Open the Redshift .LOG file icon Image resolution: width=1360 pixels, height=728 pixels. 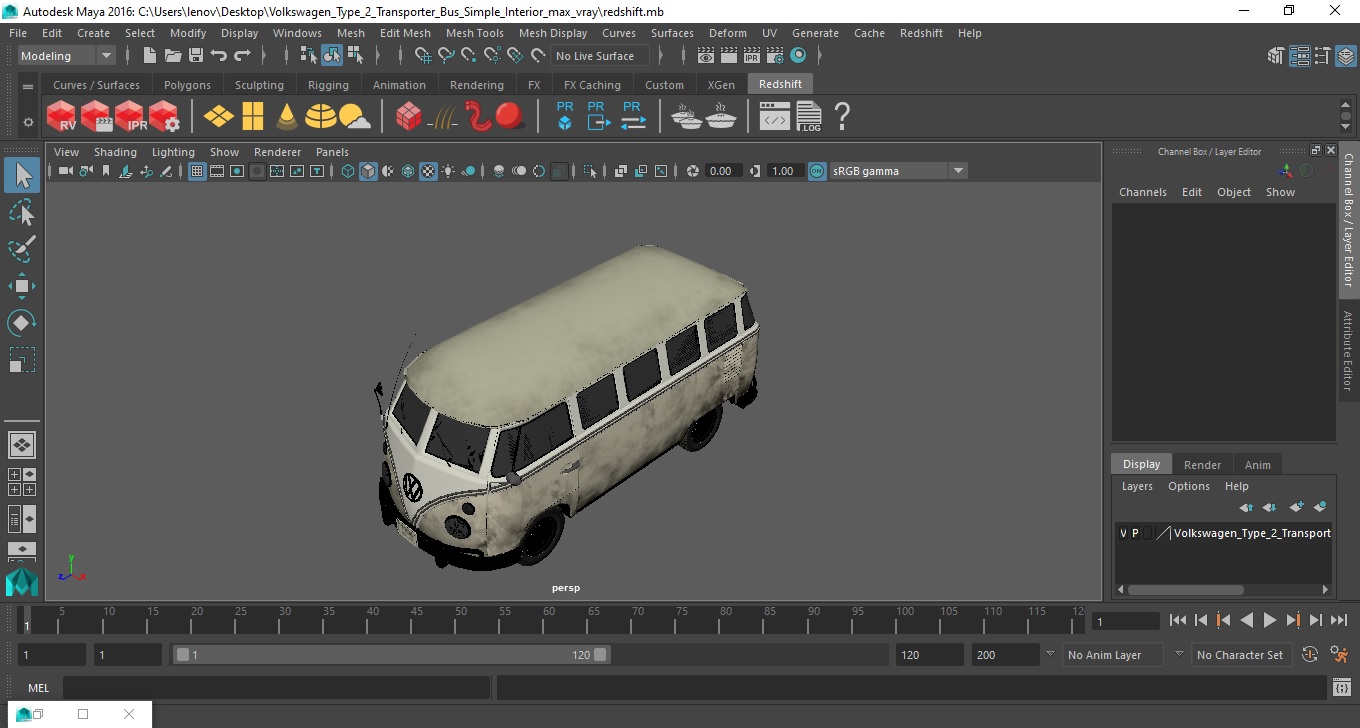809,117
